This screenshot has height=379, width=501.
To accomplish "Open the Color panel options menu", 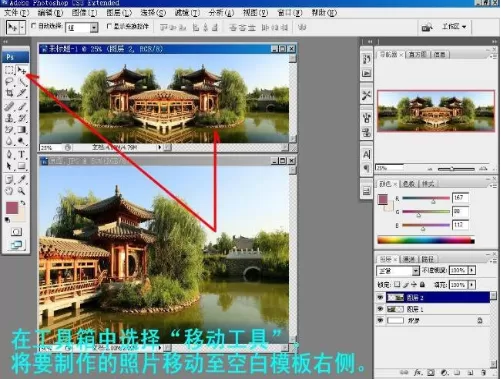I will point(494,186).
